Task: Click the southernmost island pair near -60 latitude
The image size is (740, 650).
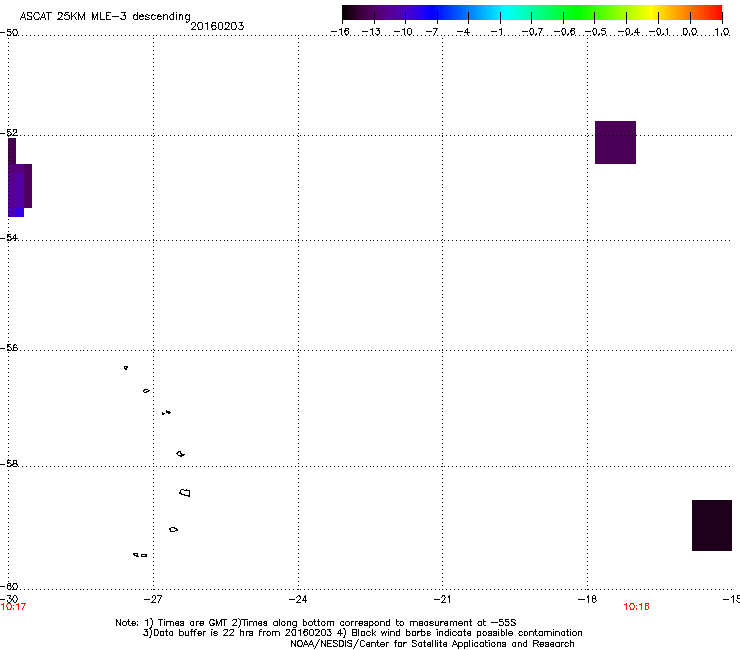Action: tap(140, 555)
